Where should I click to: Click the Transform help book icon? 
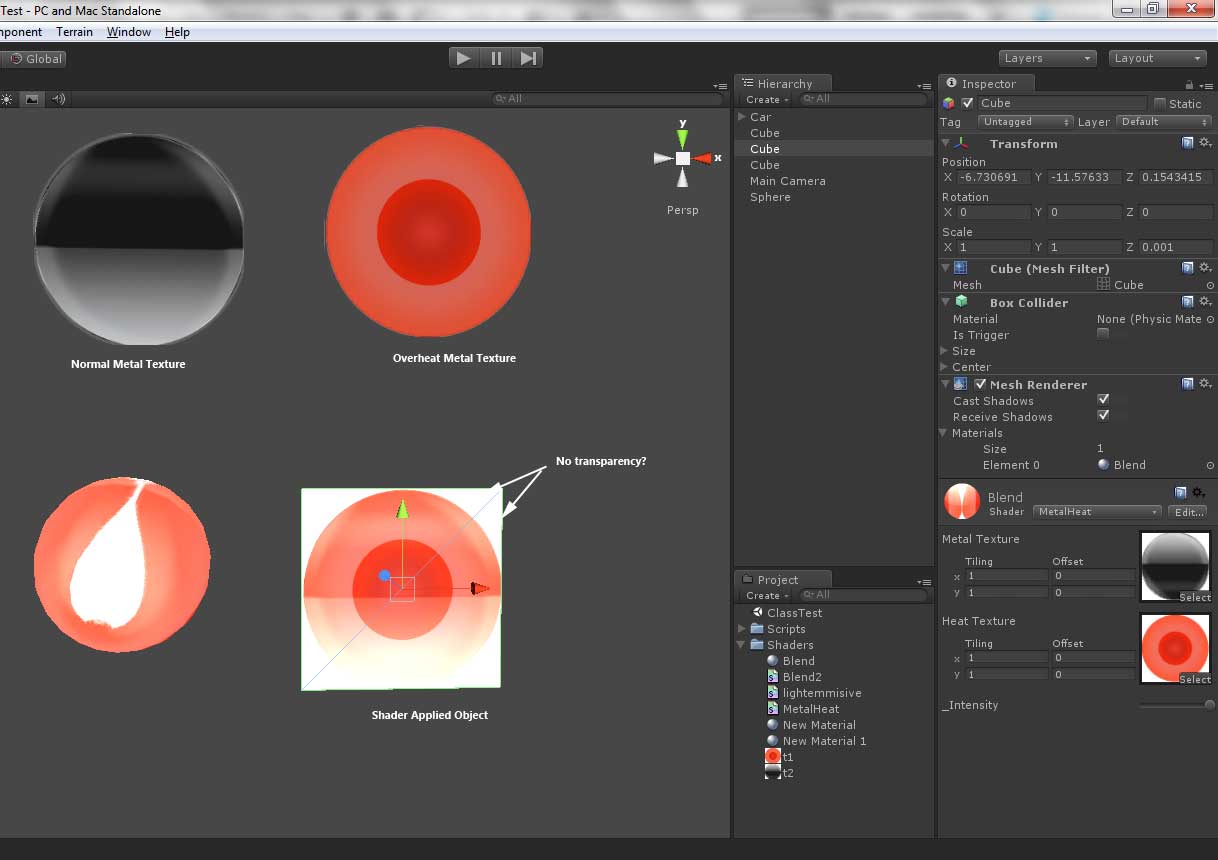tap(1188, 143)
